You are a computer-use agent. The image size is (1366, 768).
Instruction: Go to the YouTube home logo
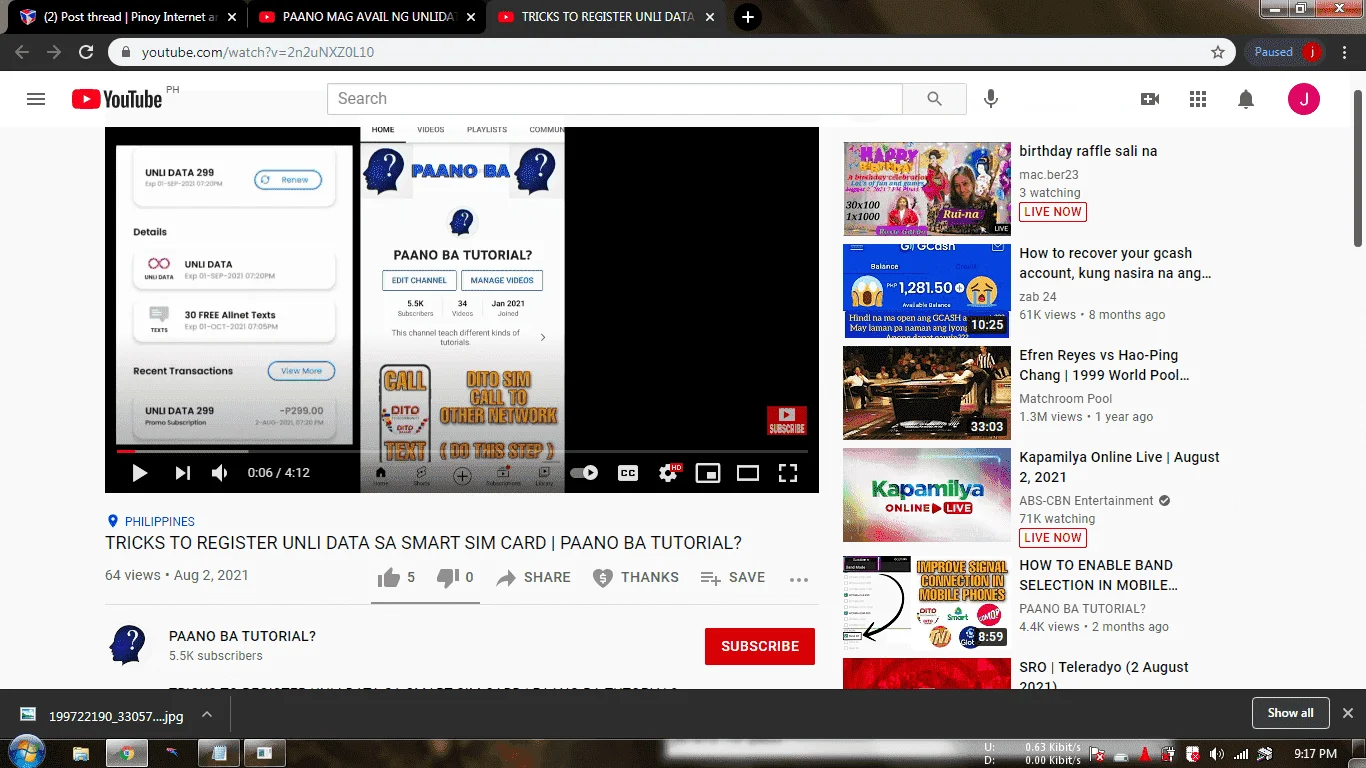click(117, 99)
